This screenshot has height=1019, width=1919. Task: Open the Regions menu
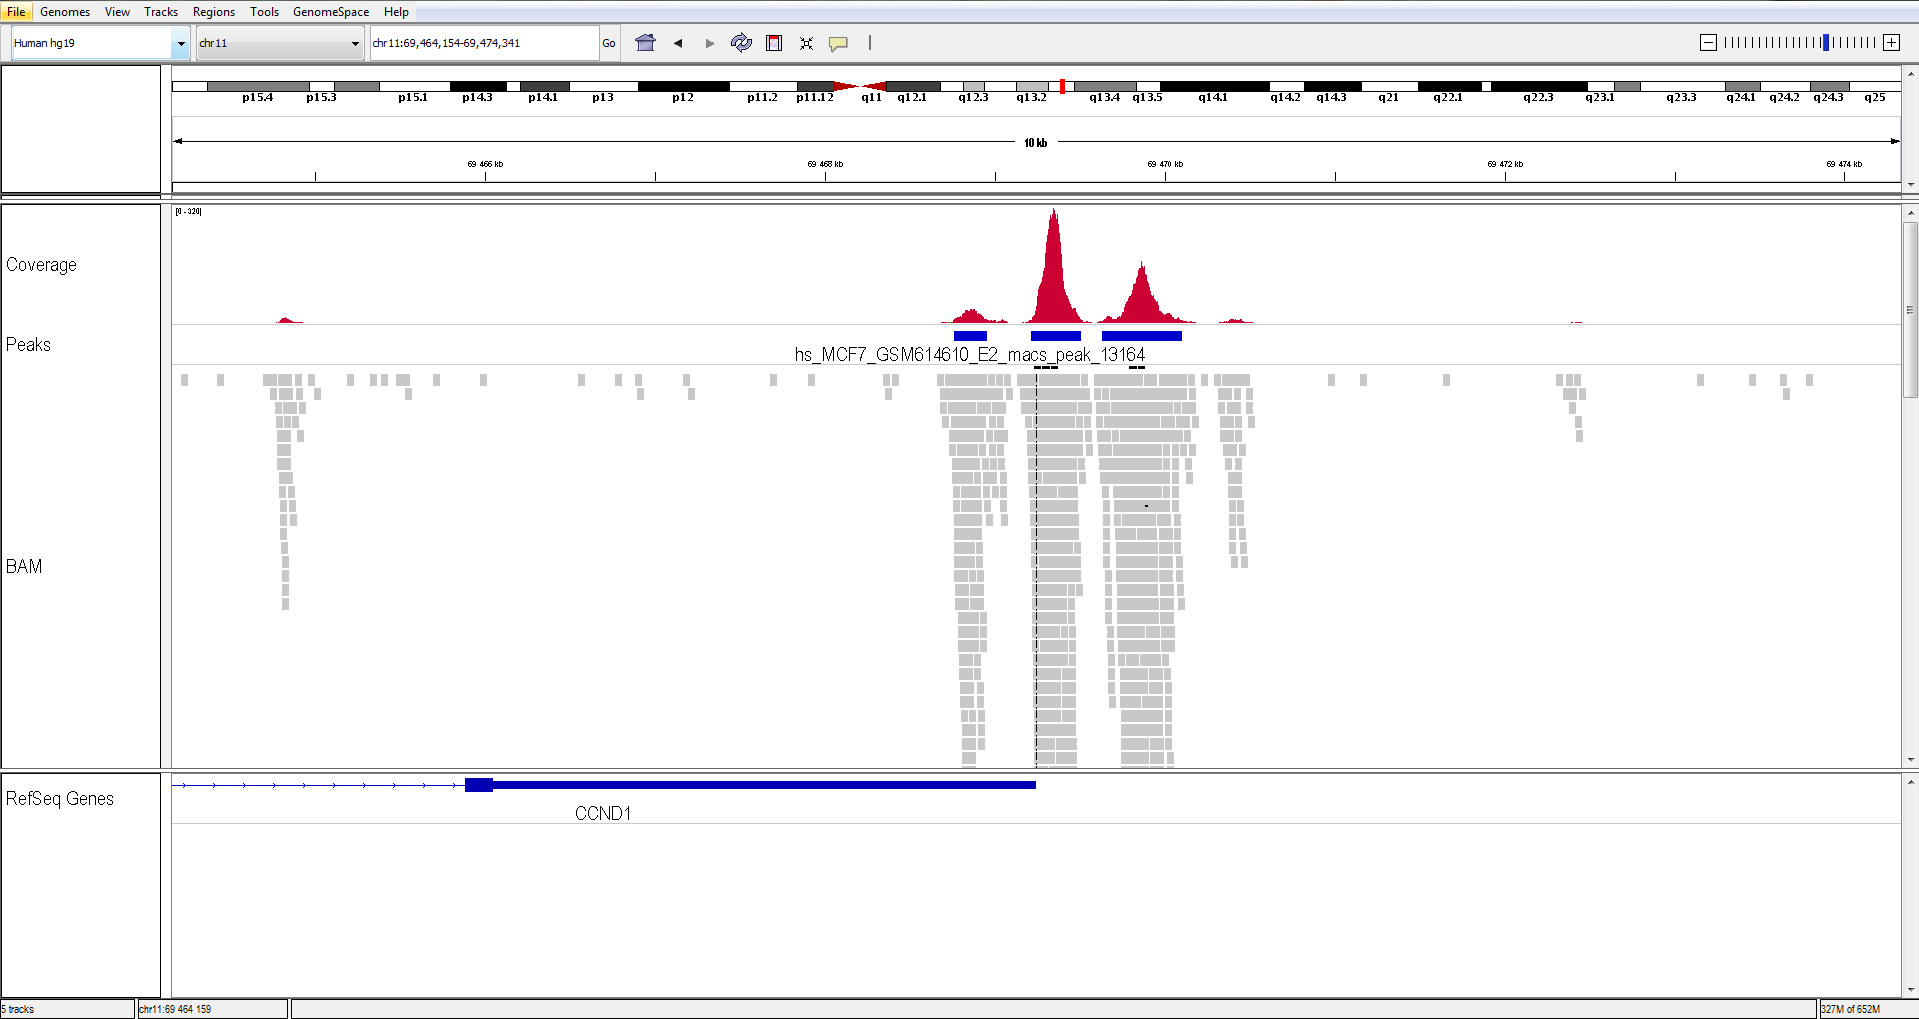click(x=213, y=12)
